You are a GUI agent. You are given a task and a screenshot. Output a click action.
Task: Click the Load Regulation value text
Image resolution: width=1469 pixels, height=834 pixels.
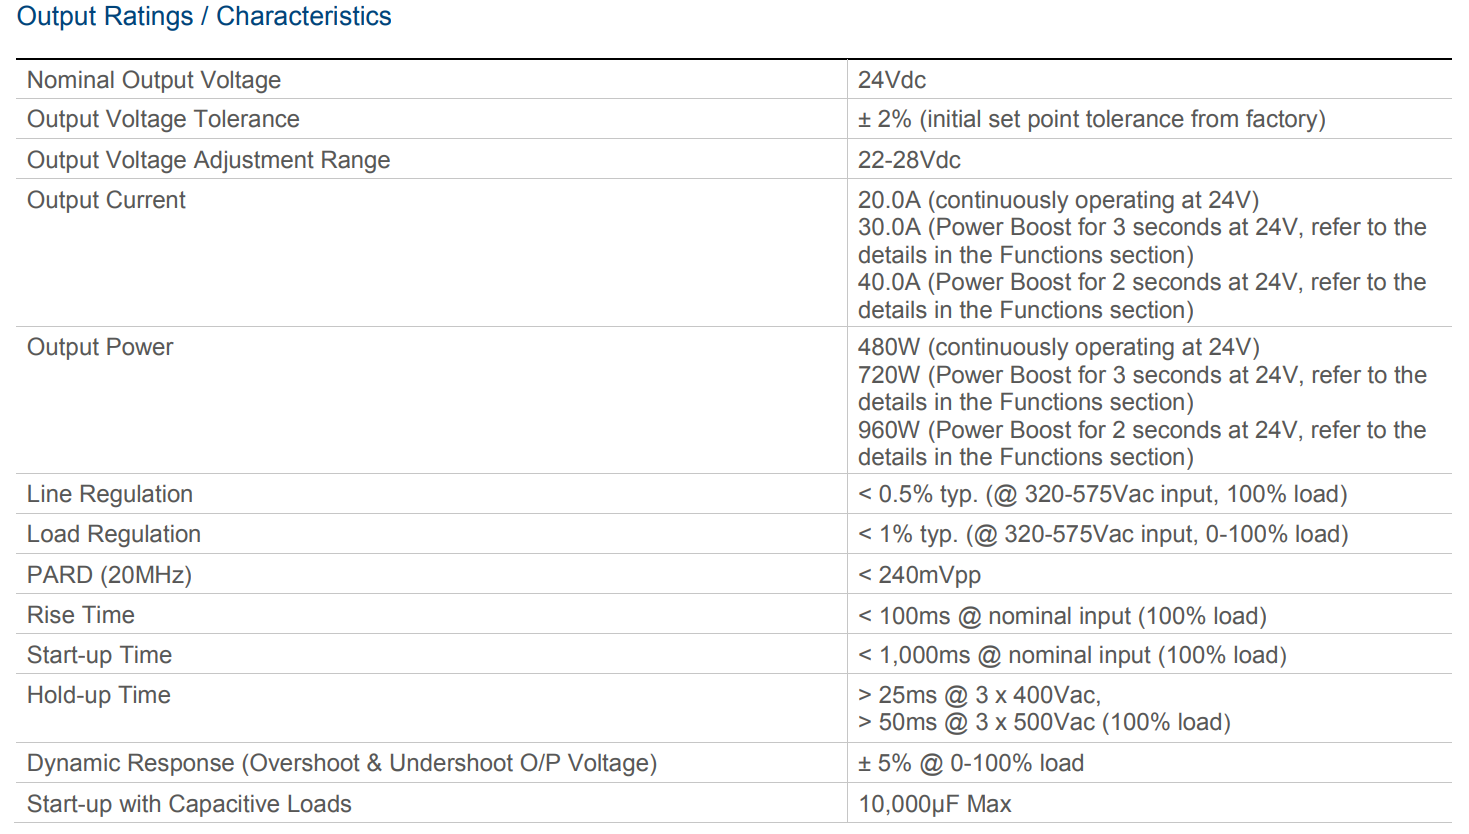click(1103, 534)
